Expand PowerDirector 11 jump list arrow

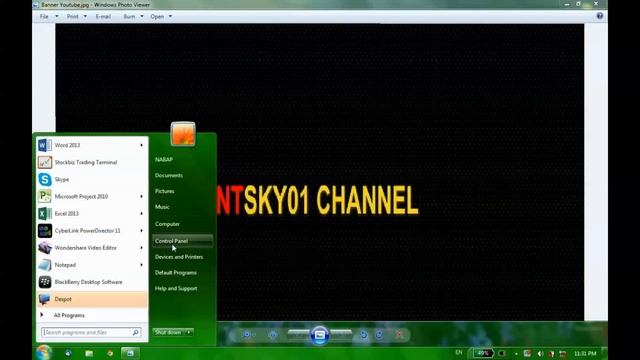tap(142, 231)
